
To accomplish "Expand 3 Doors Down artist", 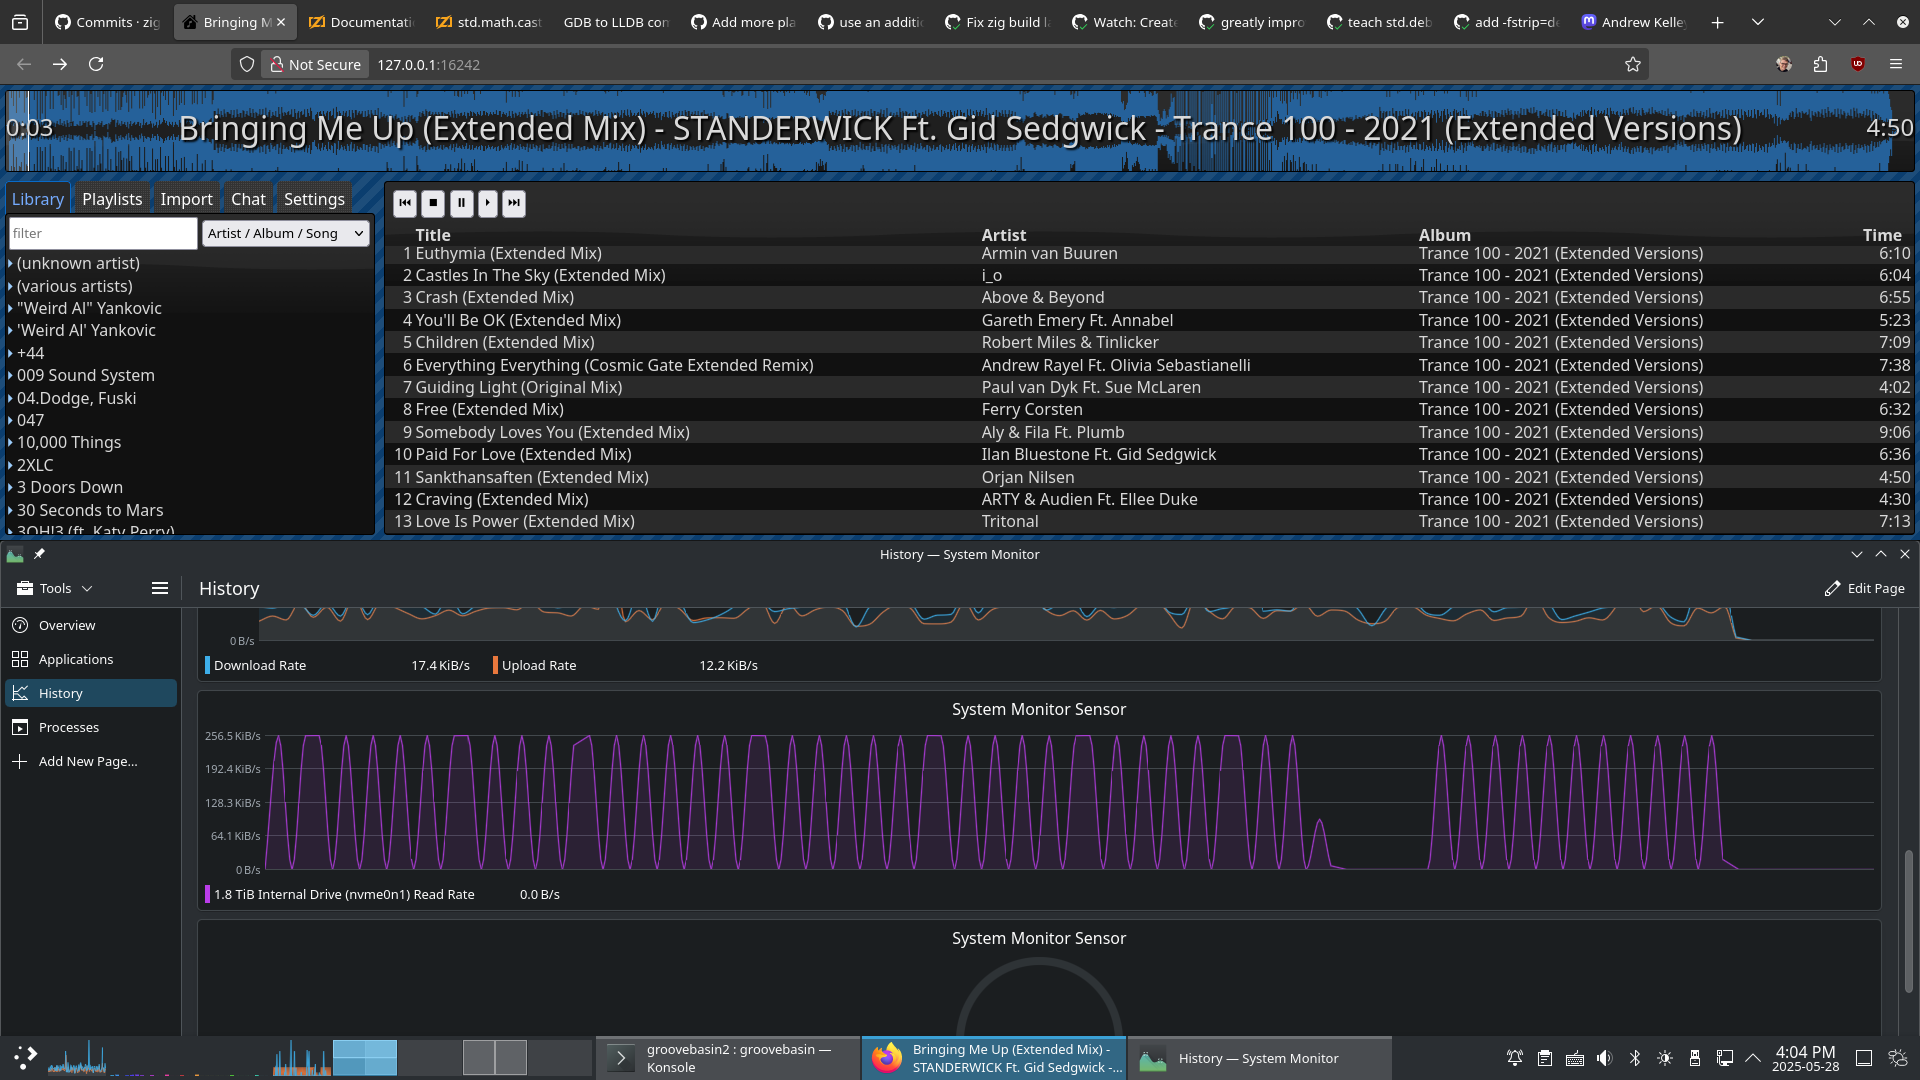I will [x=10, y=488].
